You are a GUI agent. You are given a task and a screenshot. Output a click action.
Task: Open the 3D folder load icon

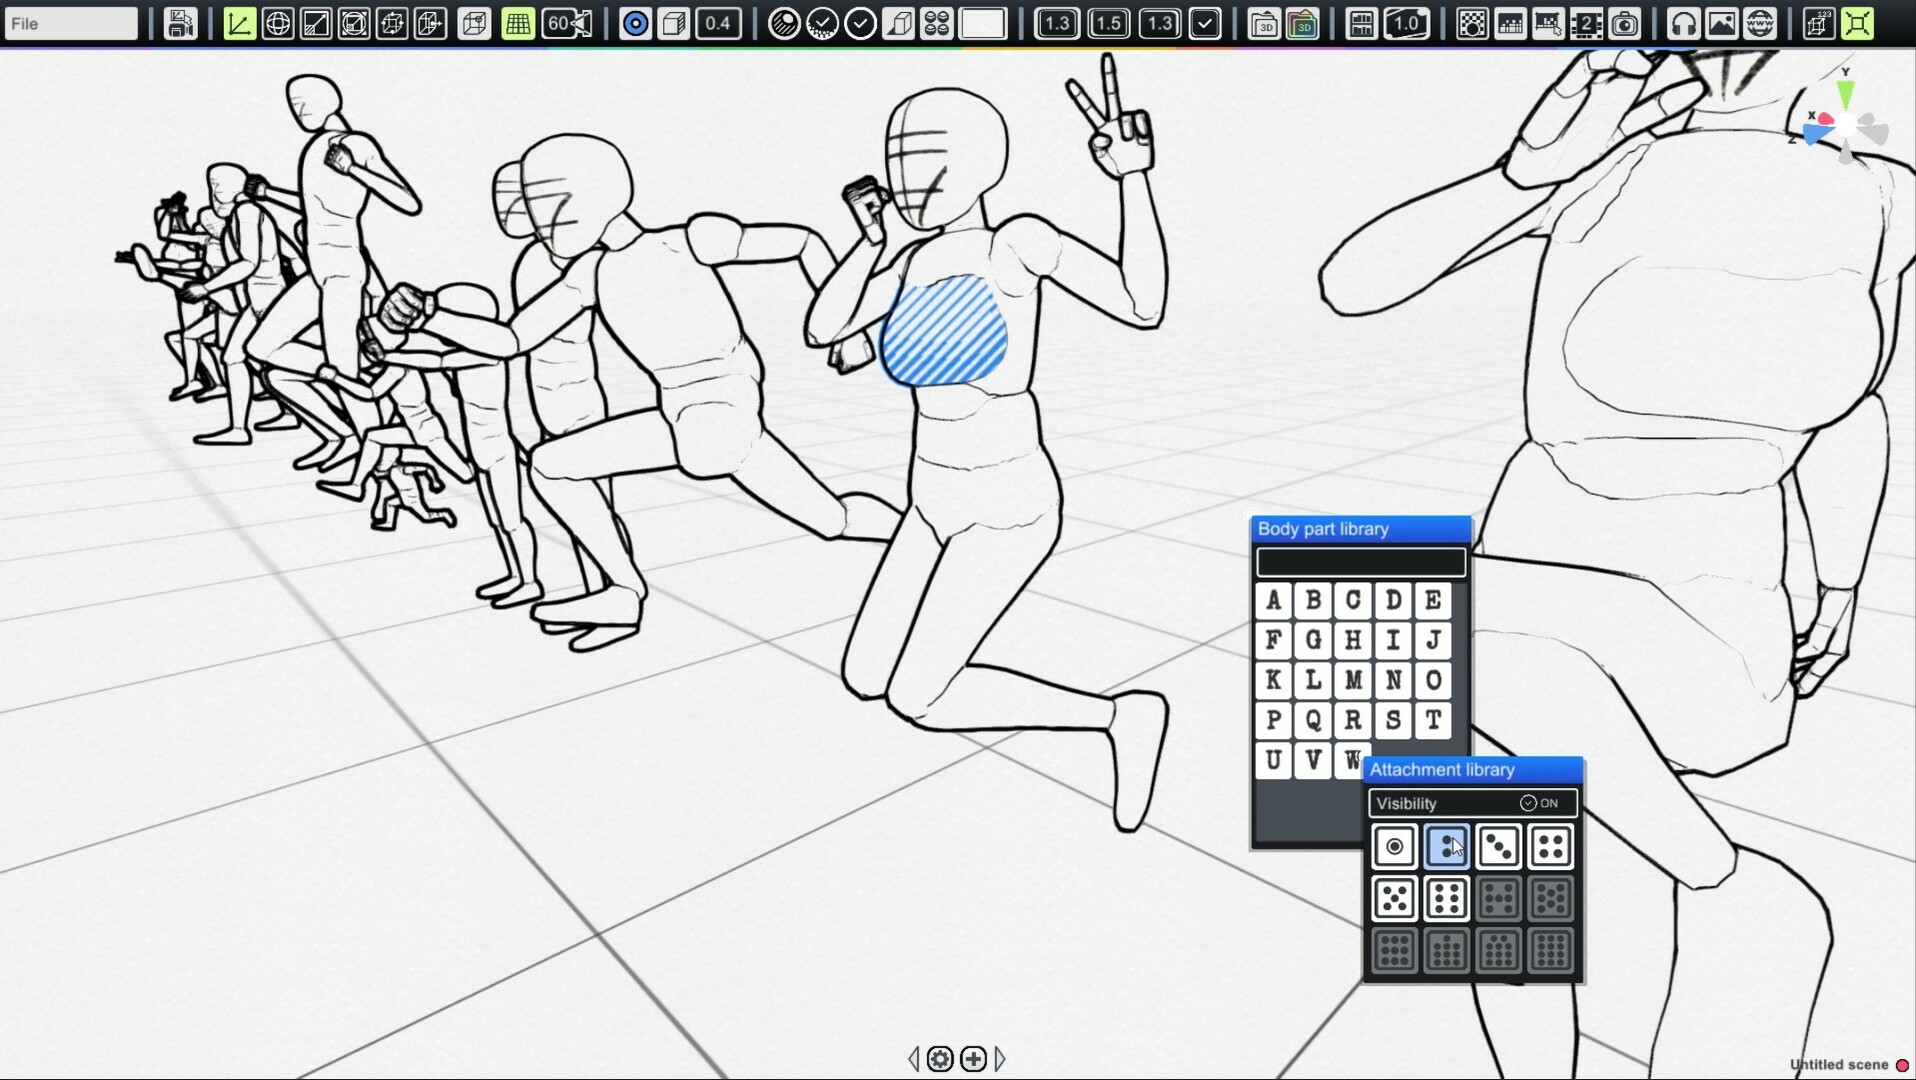pyautogui.click(x=1264, y=23)
